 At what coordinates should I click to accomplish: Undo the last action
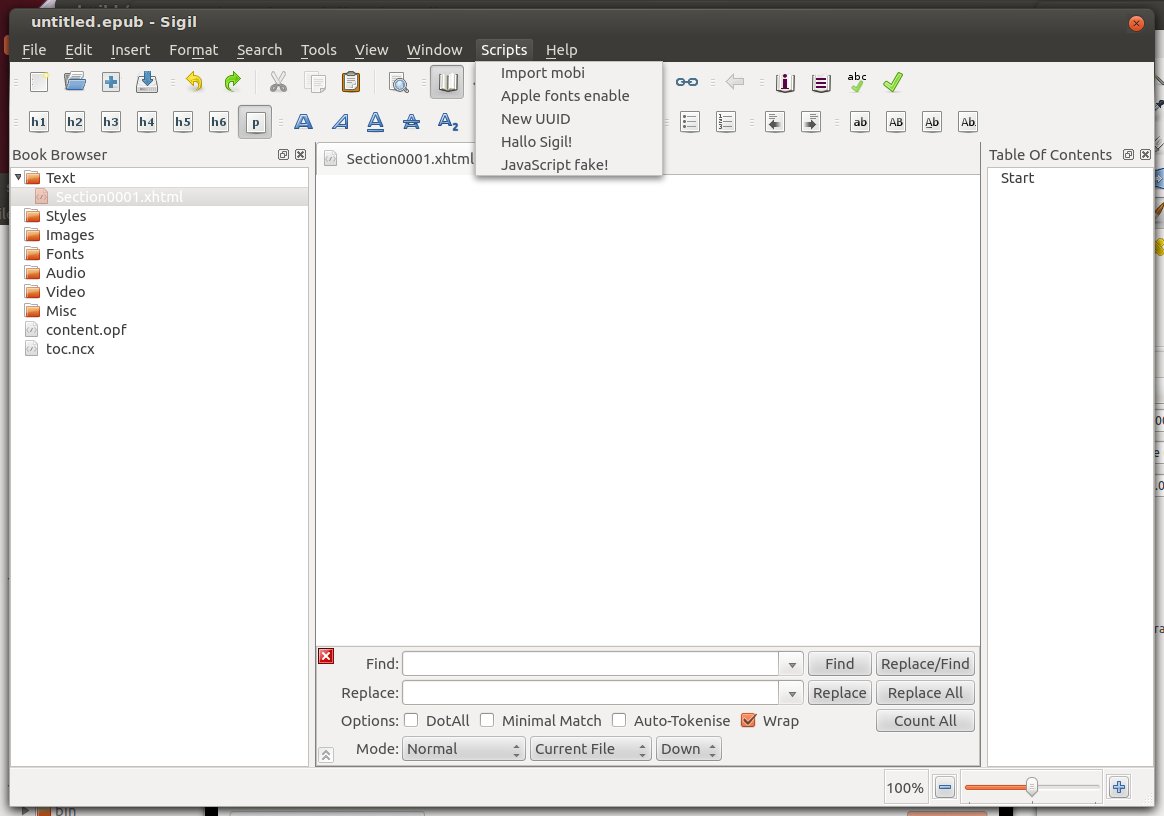194,82
